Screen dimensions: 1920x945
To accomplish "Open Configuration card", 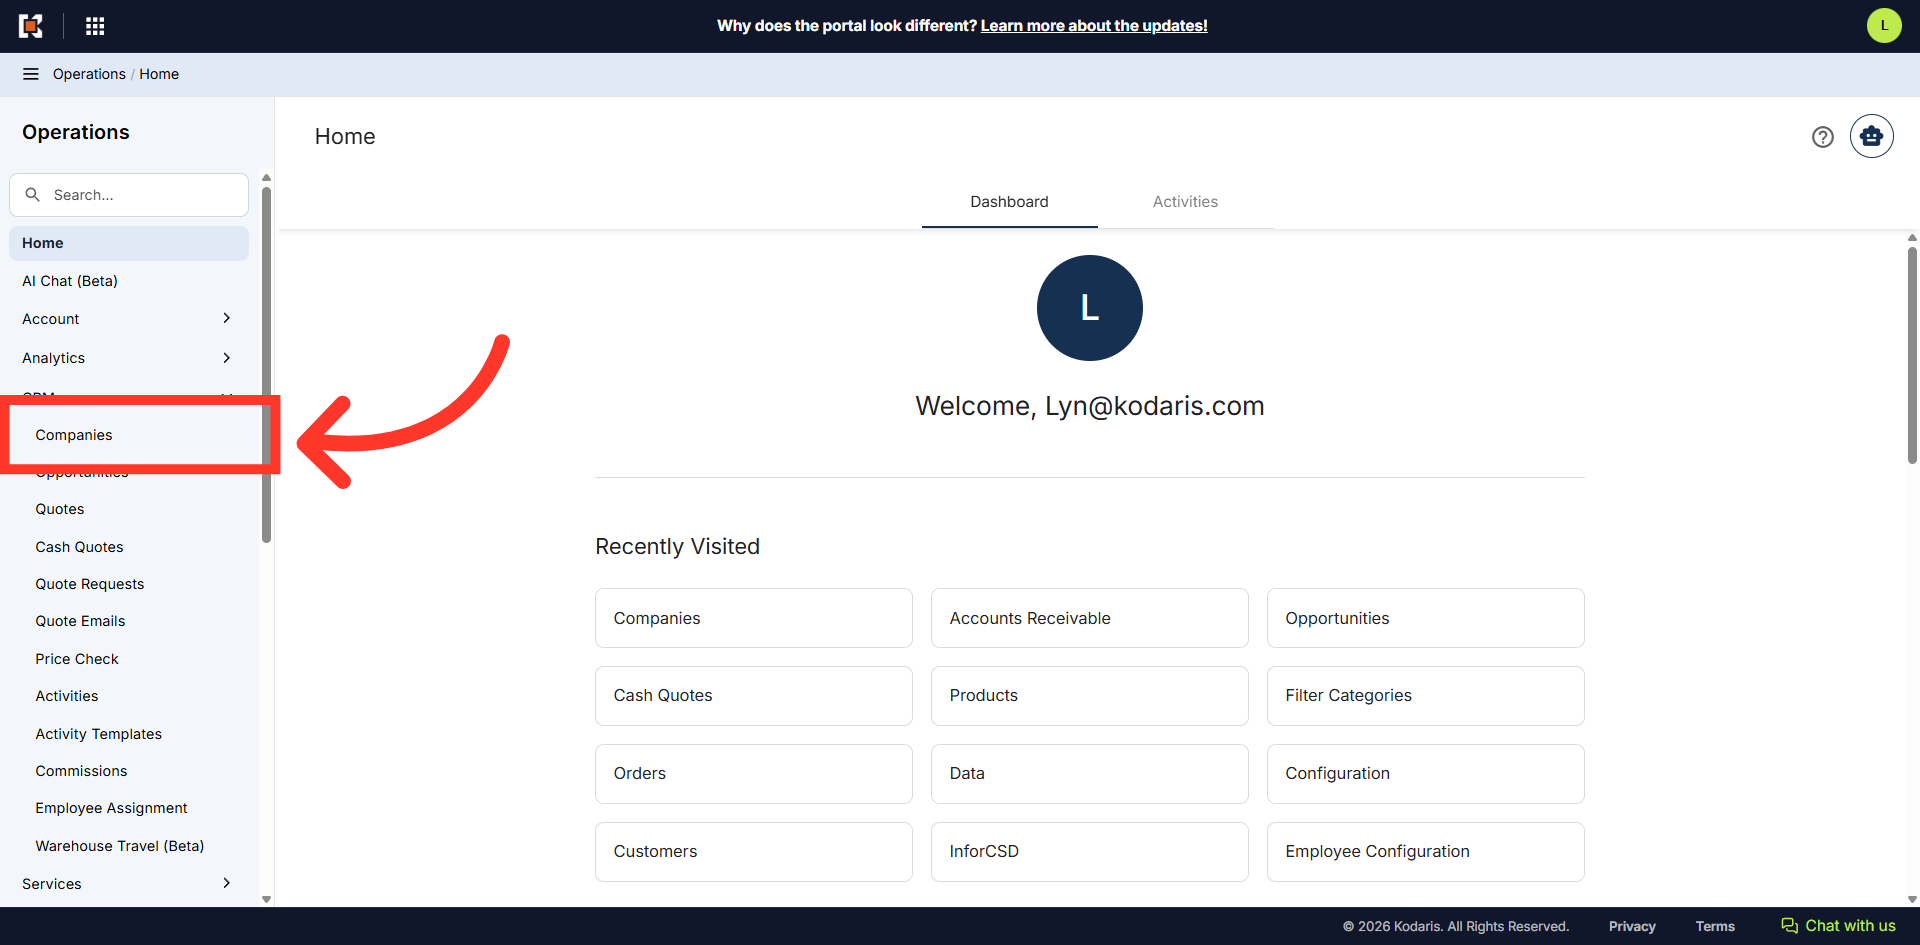I will click(1426, 774).
